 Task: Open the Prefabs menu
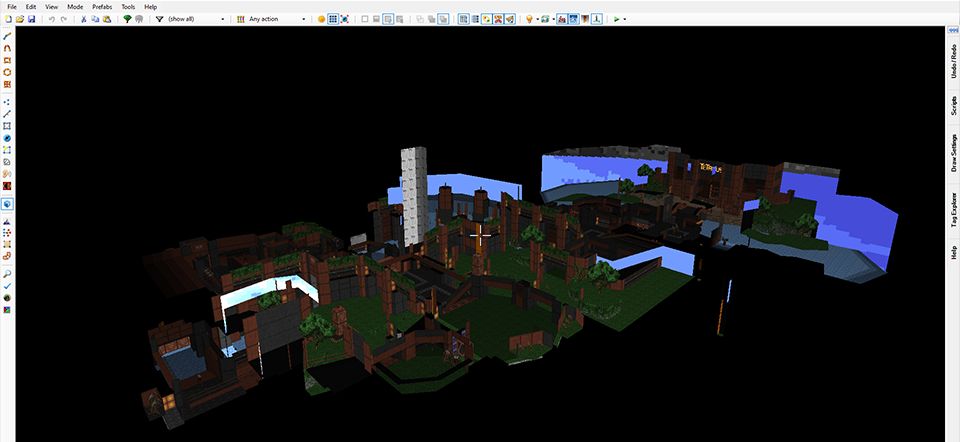point(100,6)
